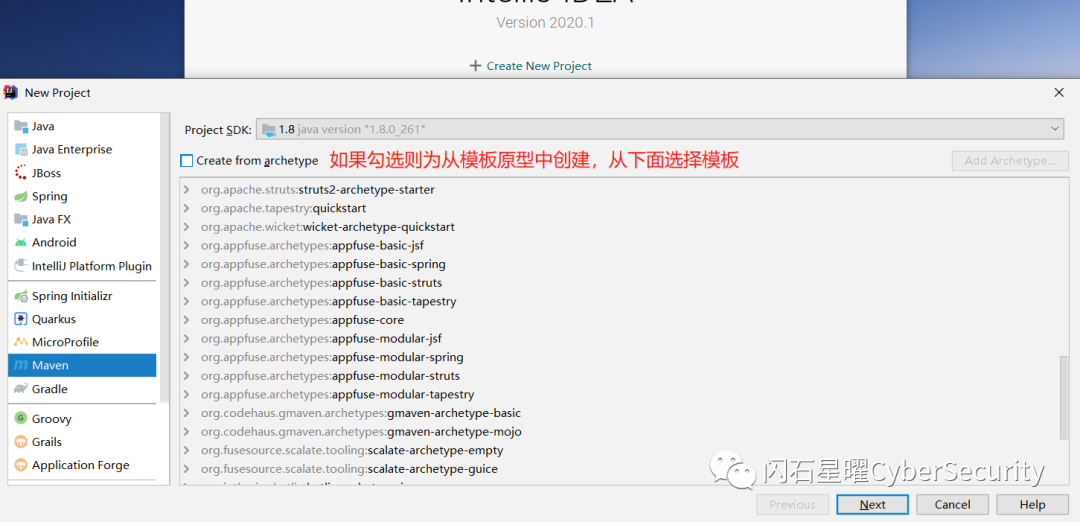Viewport: 1080px width, 522px height.
Task: Enable the Create from archetype checkbox
Action: click(x=187, y=160)
